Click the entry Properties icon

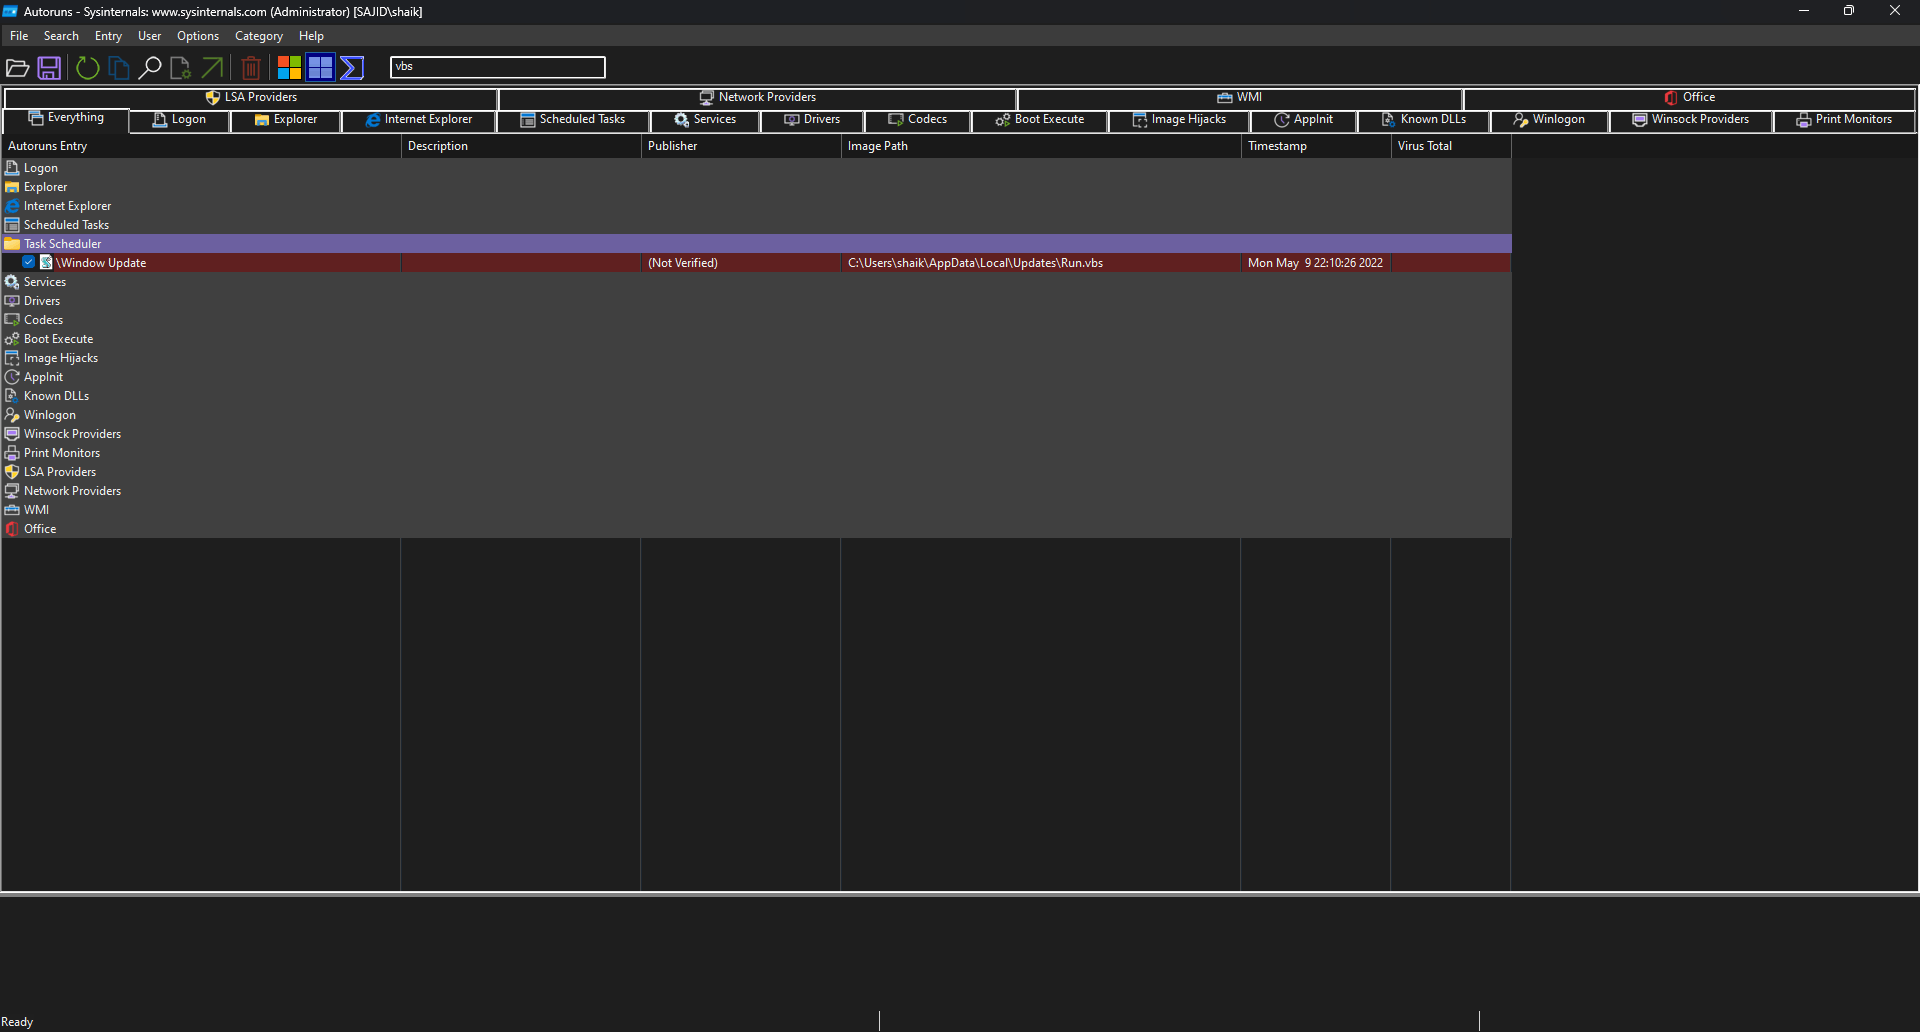[181, 68]
